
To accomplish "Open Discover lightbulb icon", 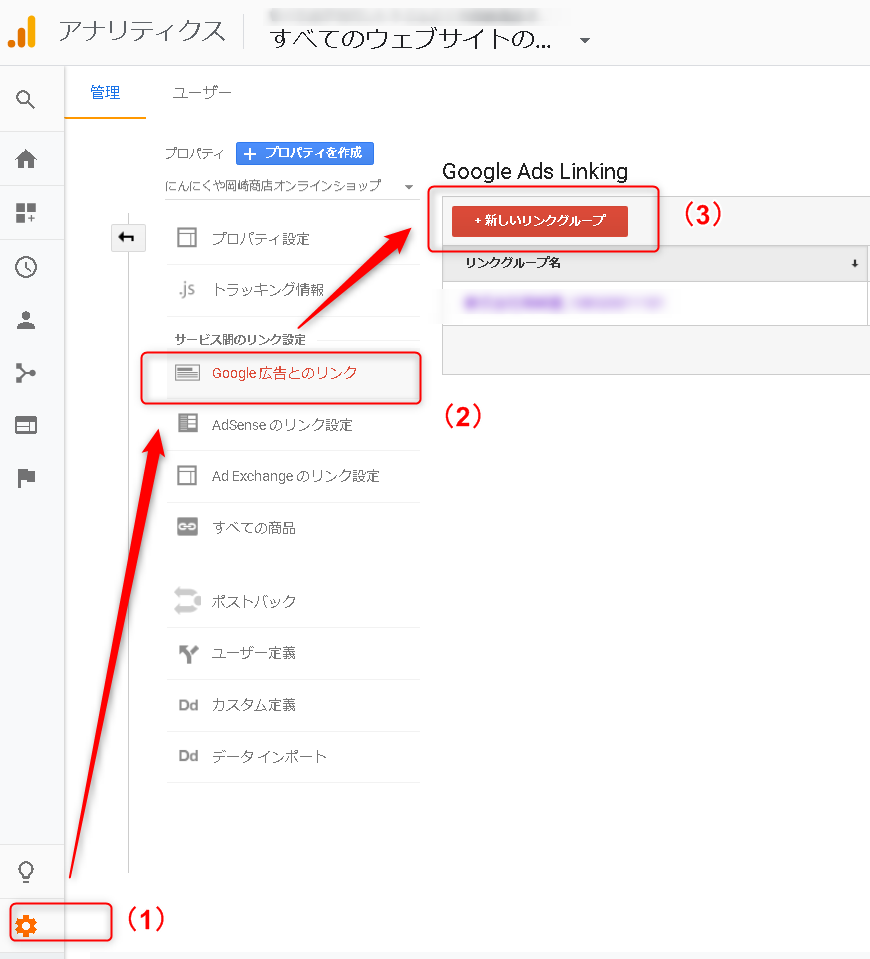I will pos(26,871).
